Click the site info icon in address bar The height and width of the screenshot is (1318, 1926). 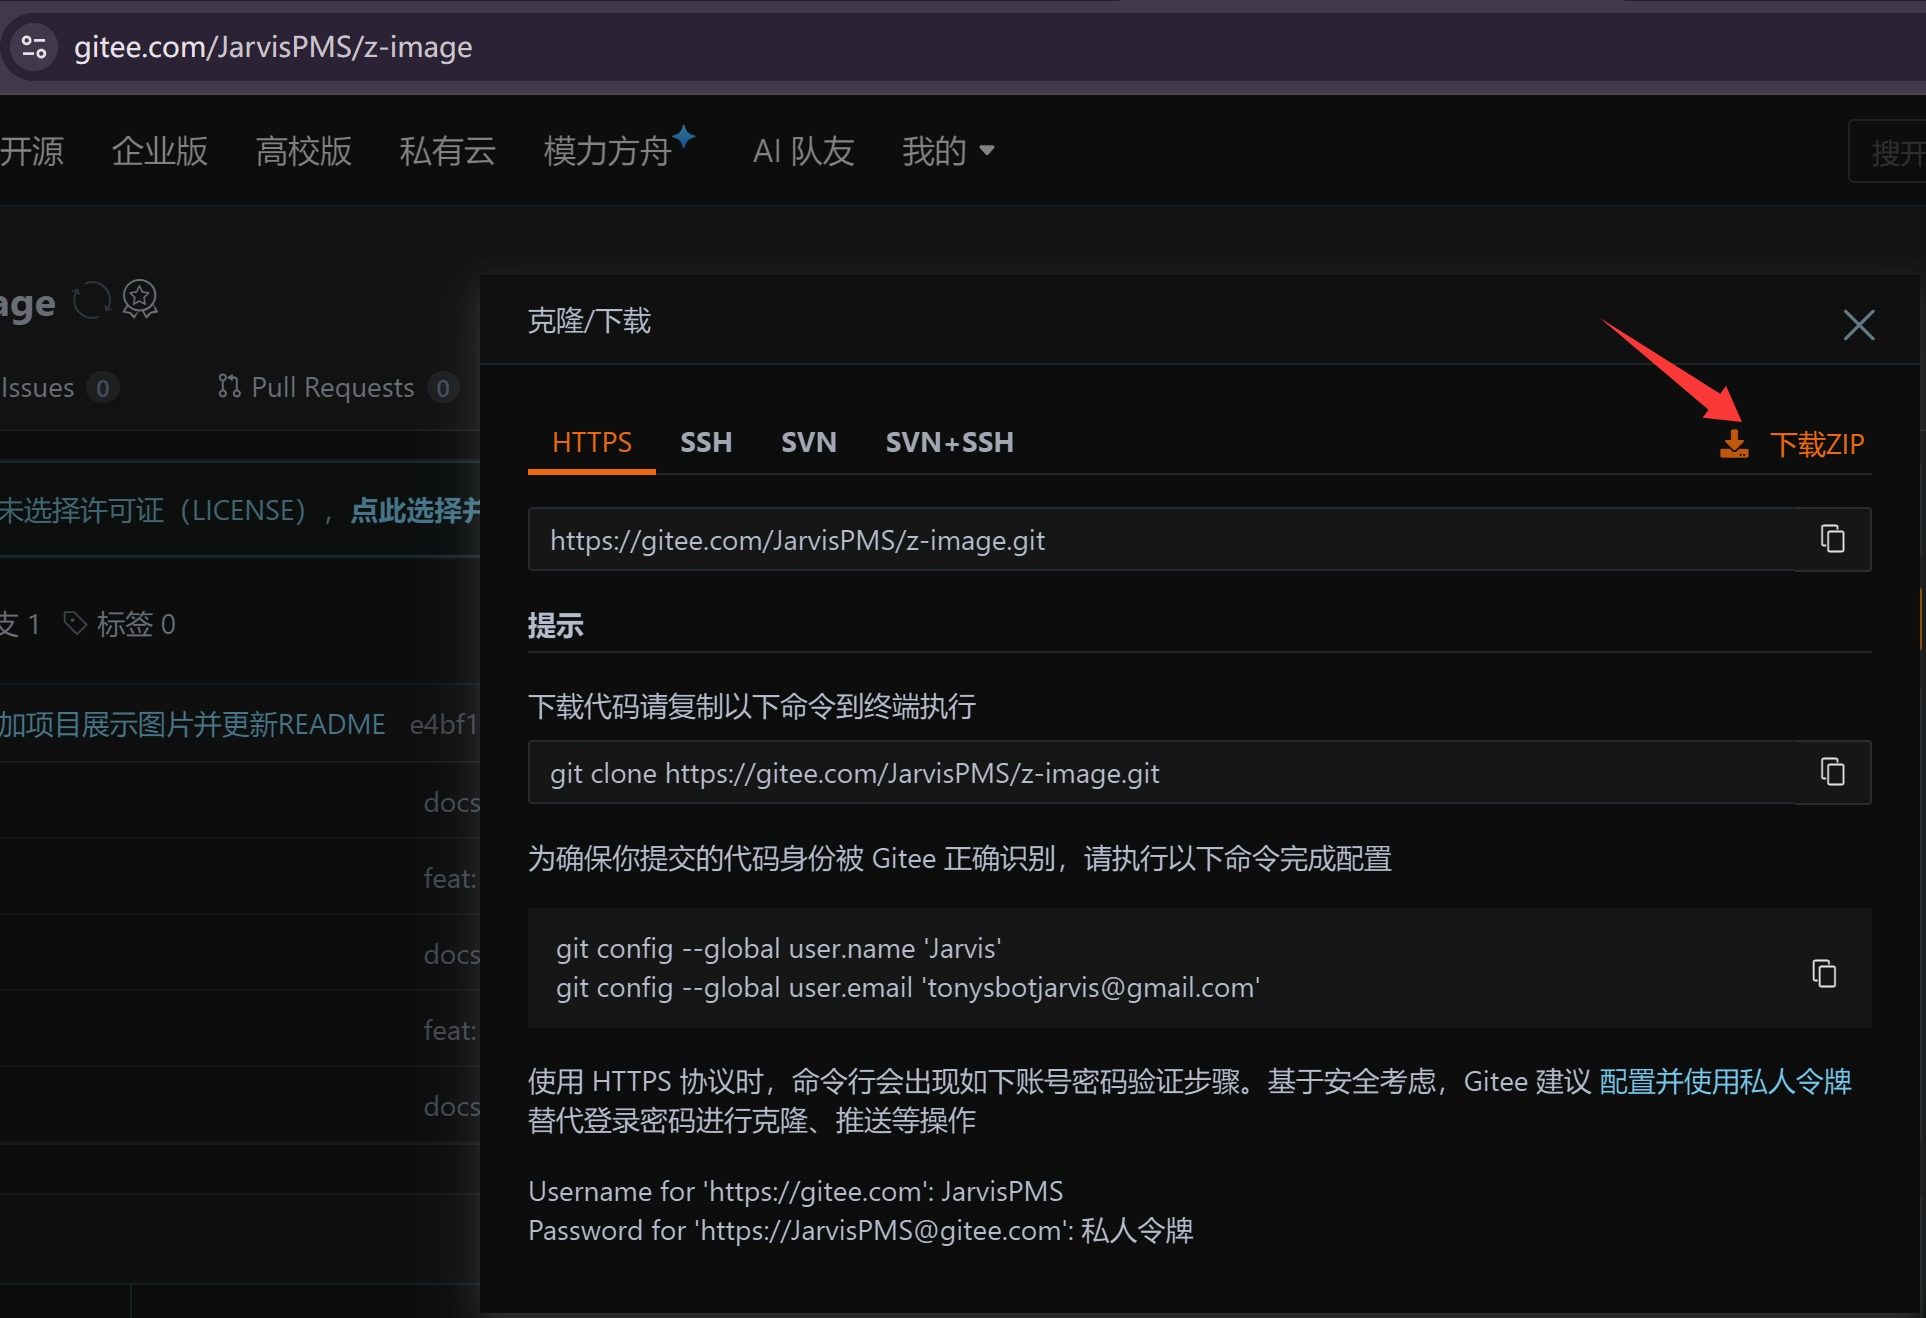pyautogui.click(x=34, y=47)
